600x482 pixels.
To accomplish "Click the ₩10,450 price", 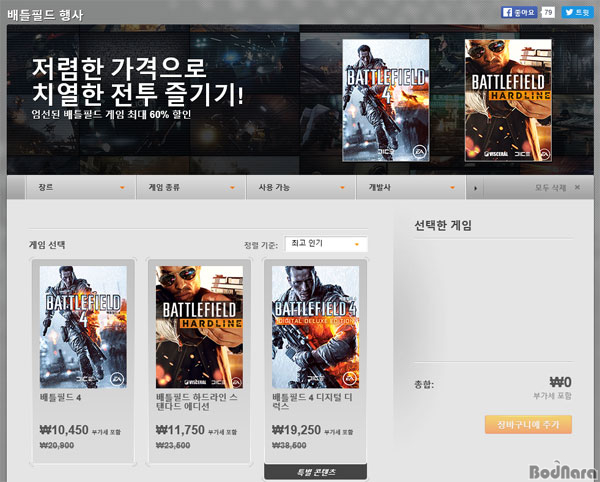I will click(64, 430).
